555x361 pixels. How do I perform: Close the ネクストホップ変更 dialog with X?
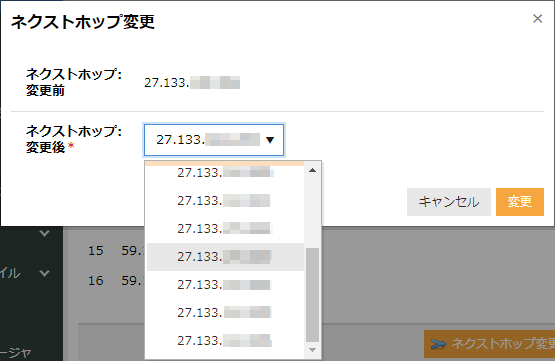537,18
